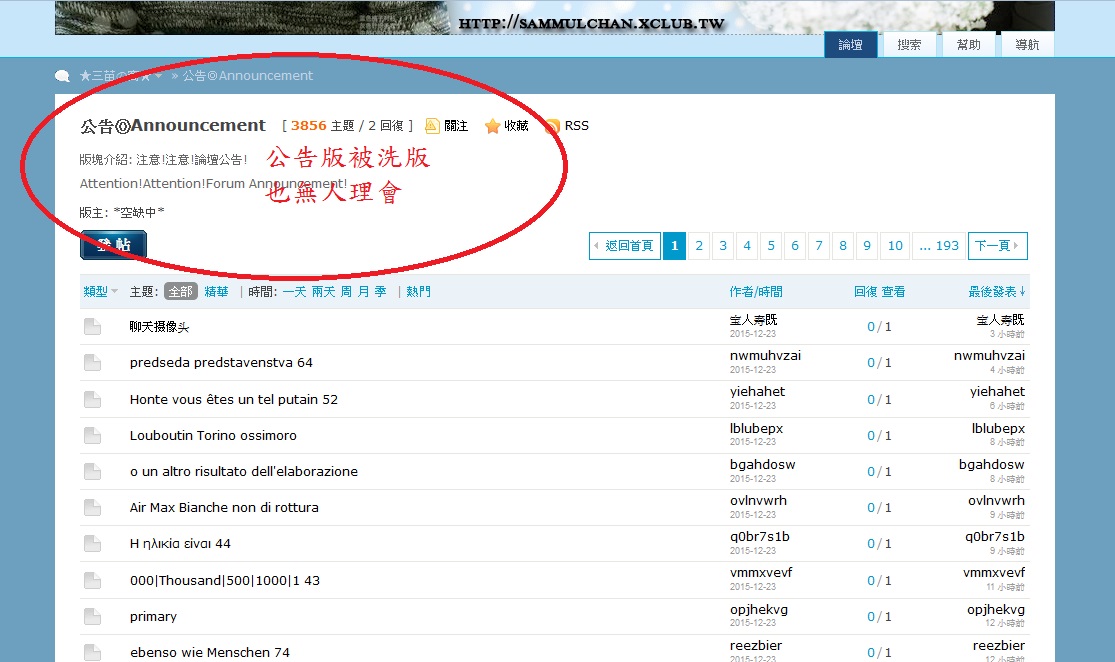Viewport: 1115px width, 662px height.
Task: Open the 最後發表 sort dropdown
Action: coord(996,292)
